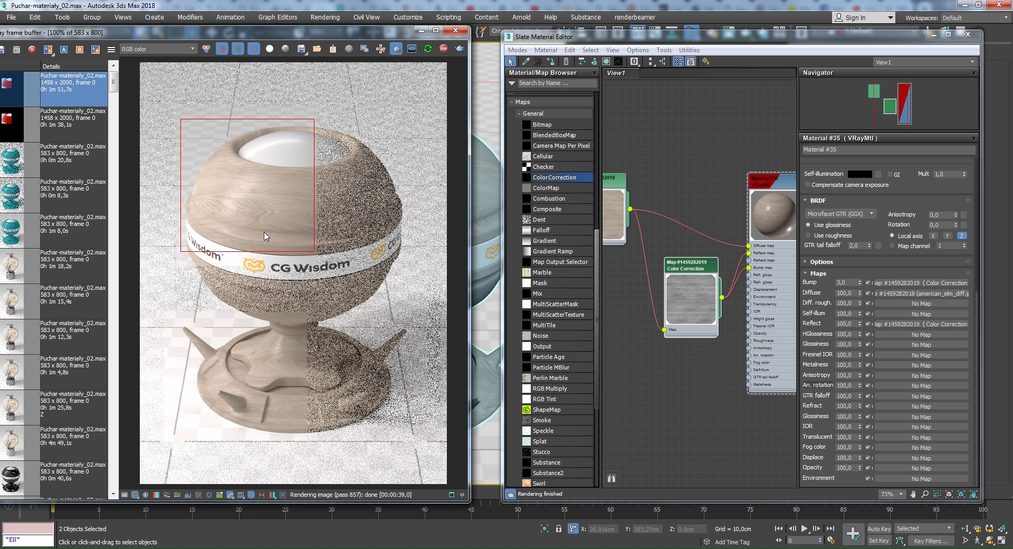Click the Play Animation button
Viewport: 1013px width, 549px height.
tap(804, 528)
